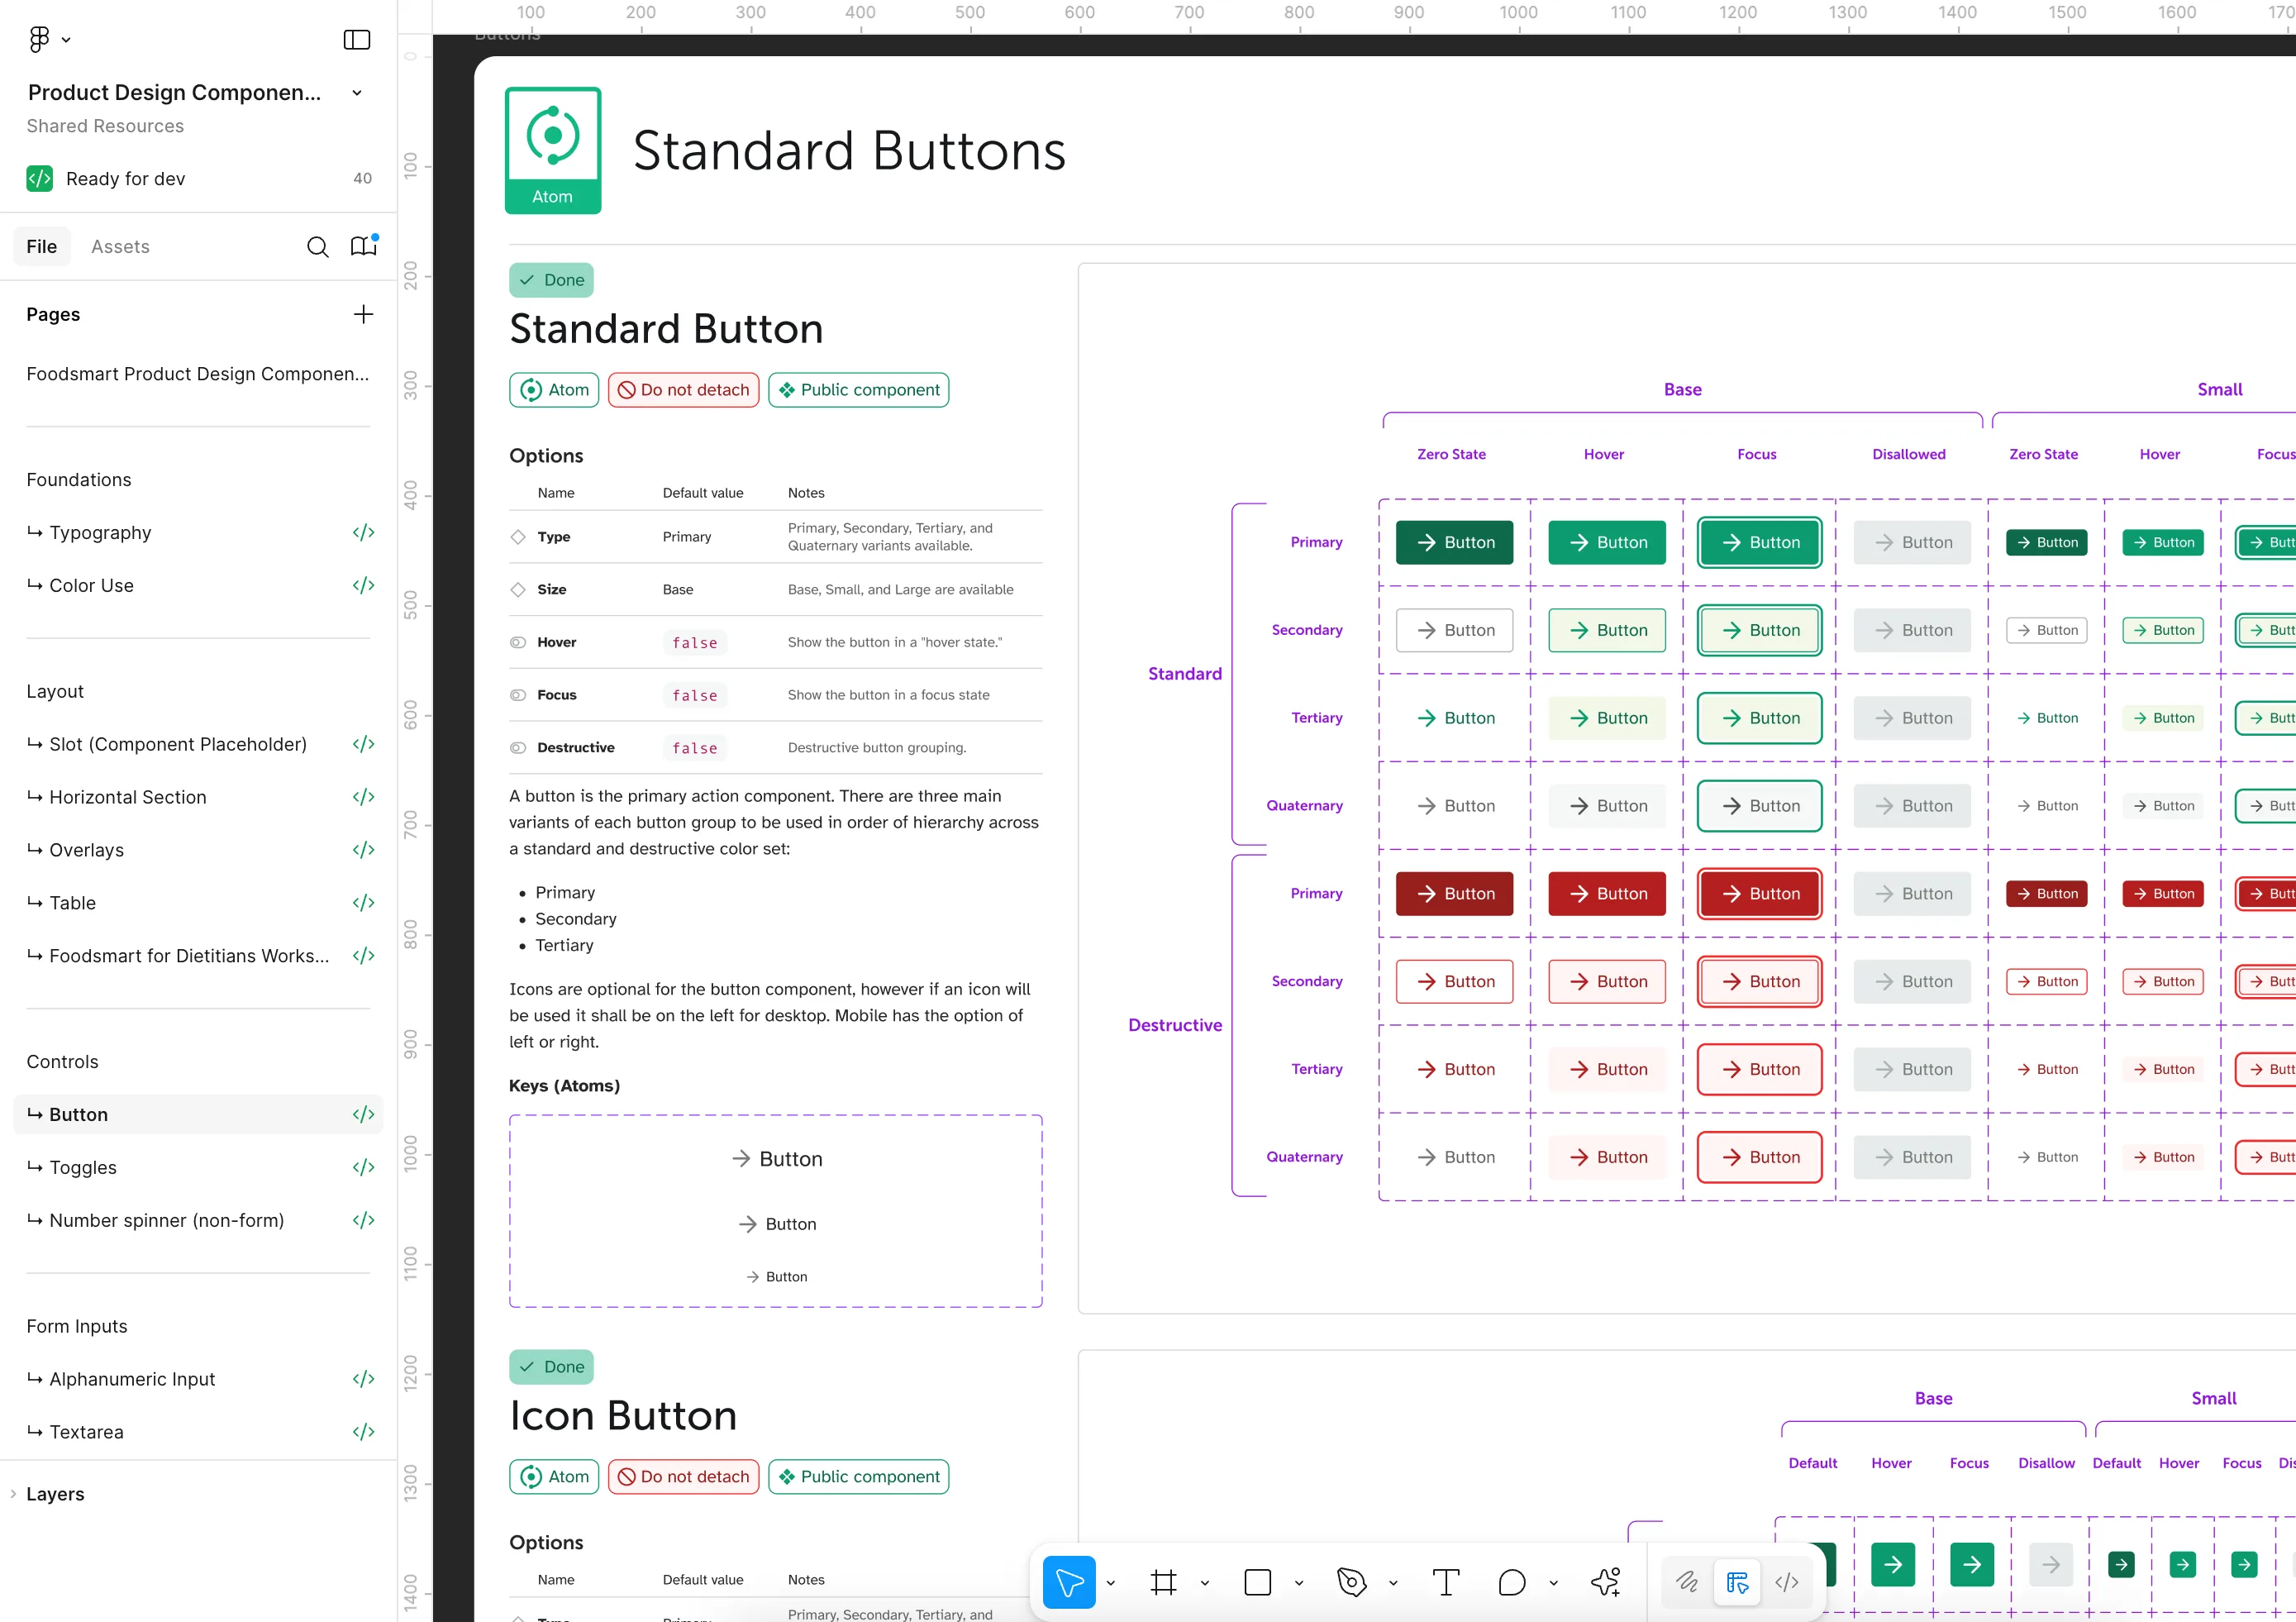Click the Keys (Atoms) heading
This screenshot has width=2296, height=1622.
pos(565,1086)
